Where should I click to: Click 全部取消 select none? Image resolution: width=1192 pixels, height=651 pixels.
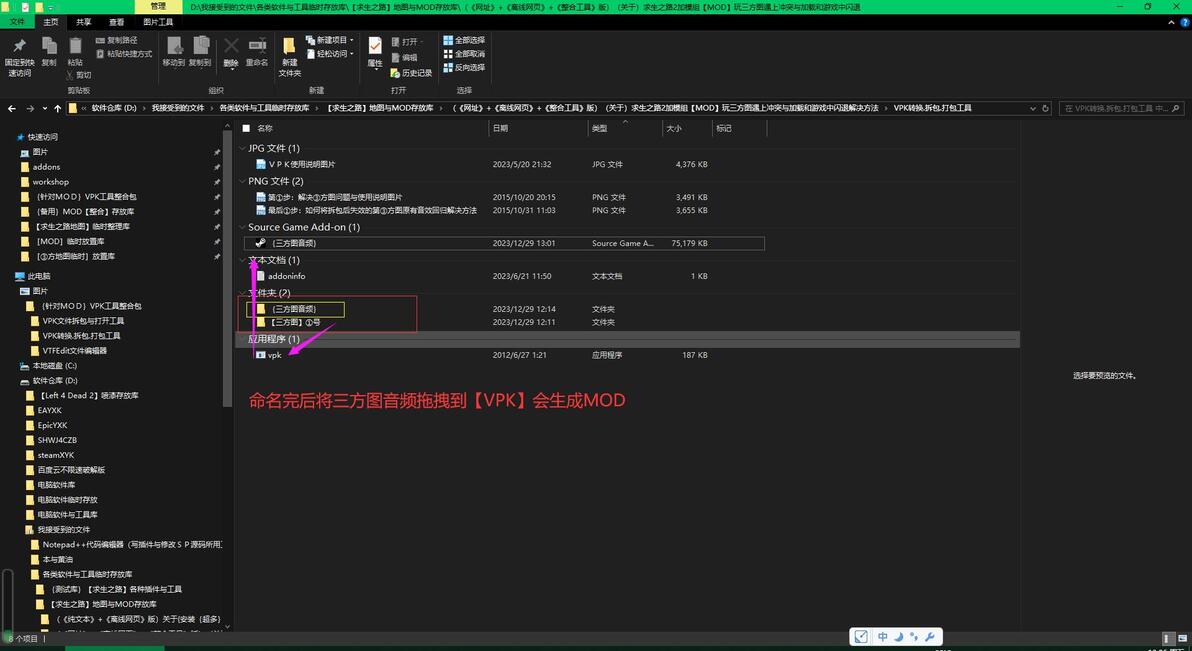click(x=464, y=54)
